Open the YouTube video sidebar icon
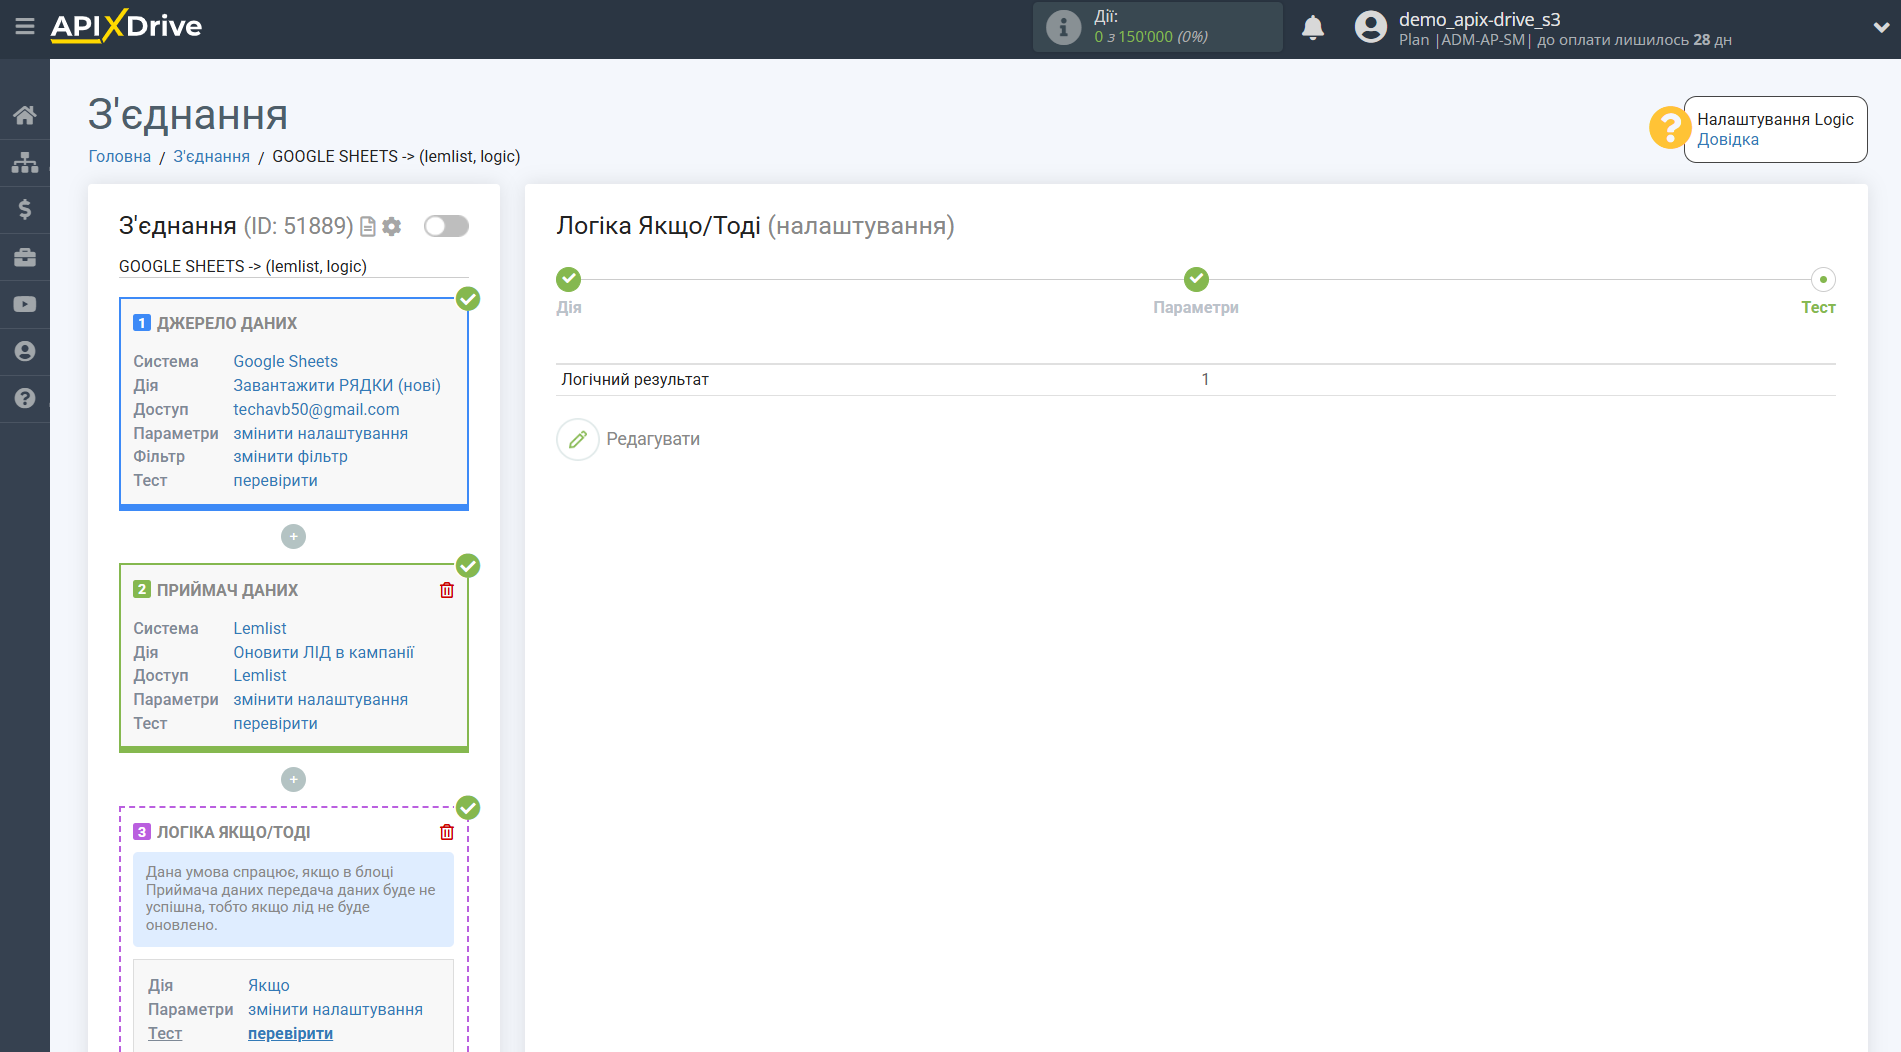 click(25, 304)
